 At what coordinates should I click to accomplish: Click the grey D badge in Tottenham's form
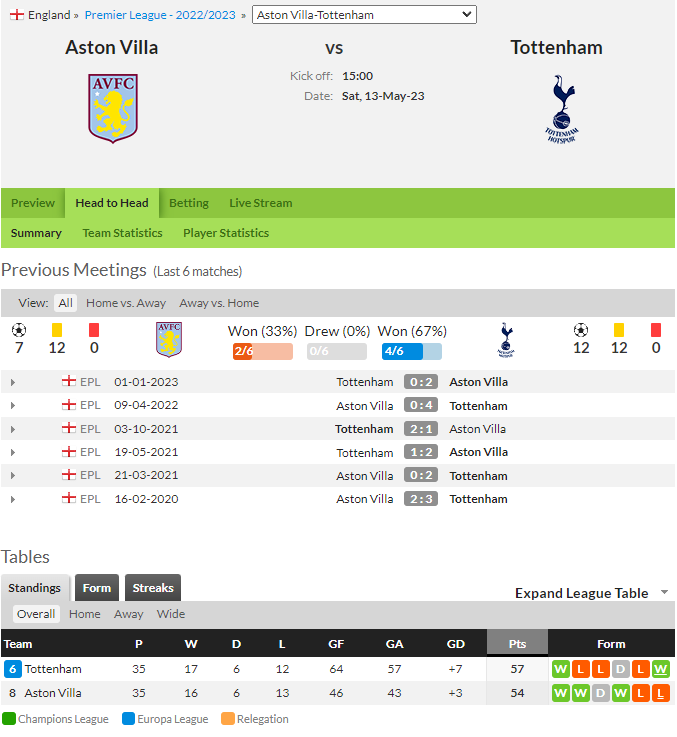point(621,669)
